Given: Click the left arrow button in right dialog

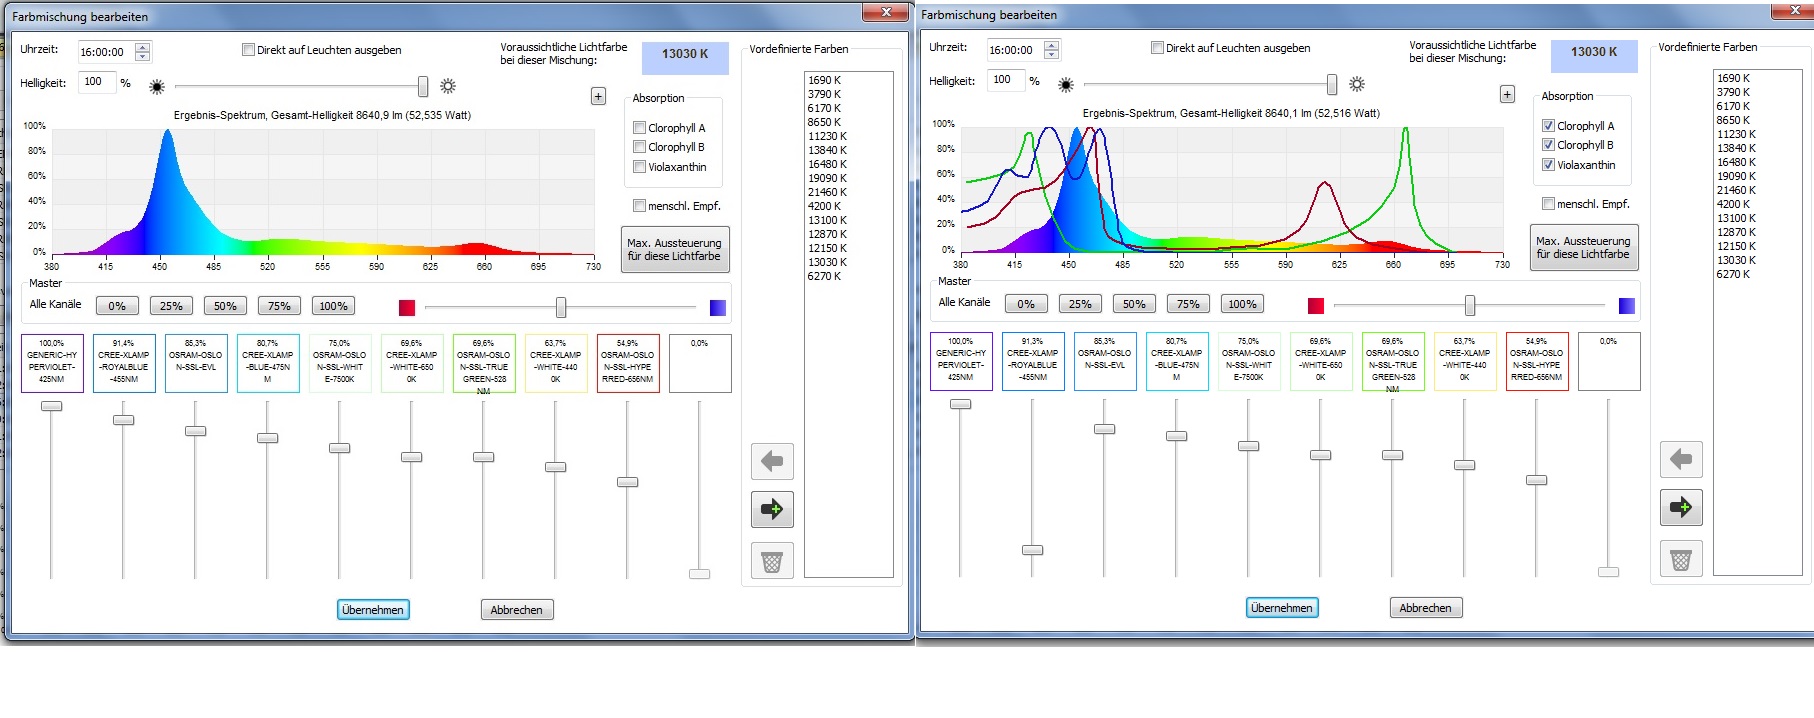Looking at the screenshot, I should (x=1681, y=459).
